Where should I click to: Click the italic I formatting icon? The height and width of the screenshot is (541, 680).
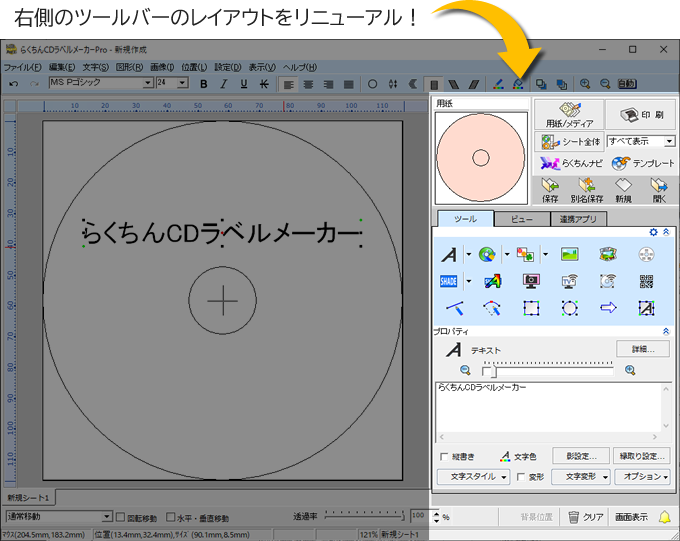point(224,84)
